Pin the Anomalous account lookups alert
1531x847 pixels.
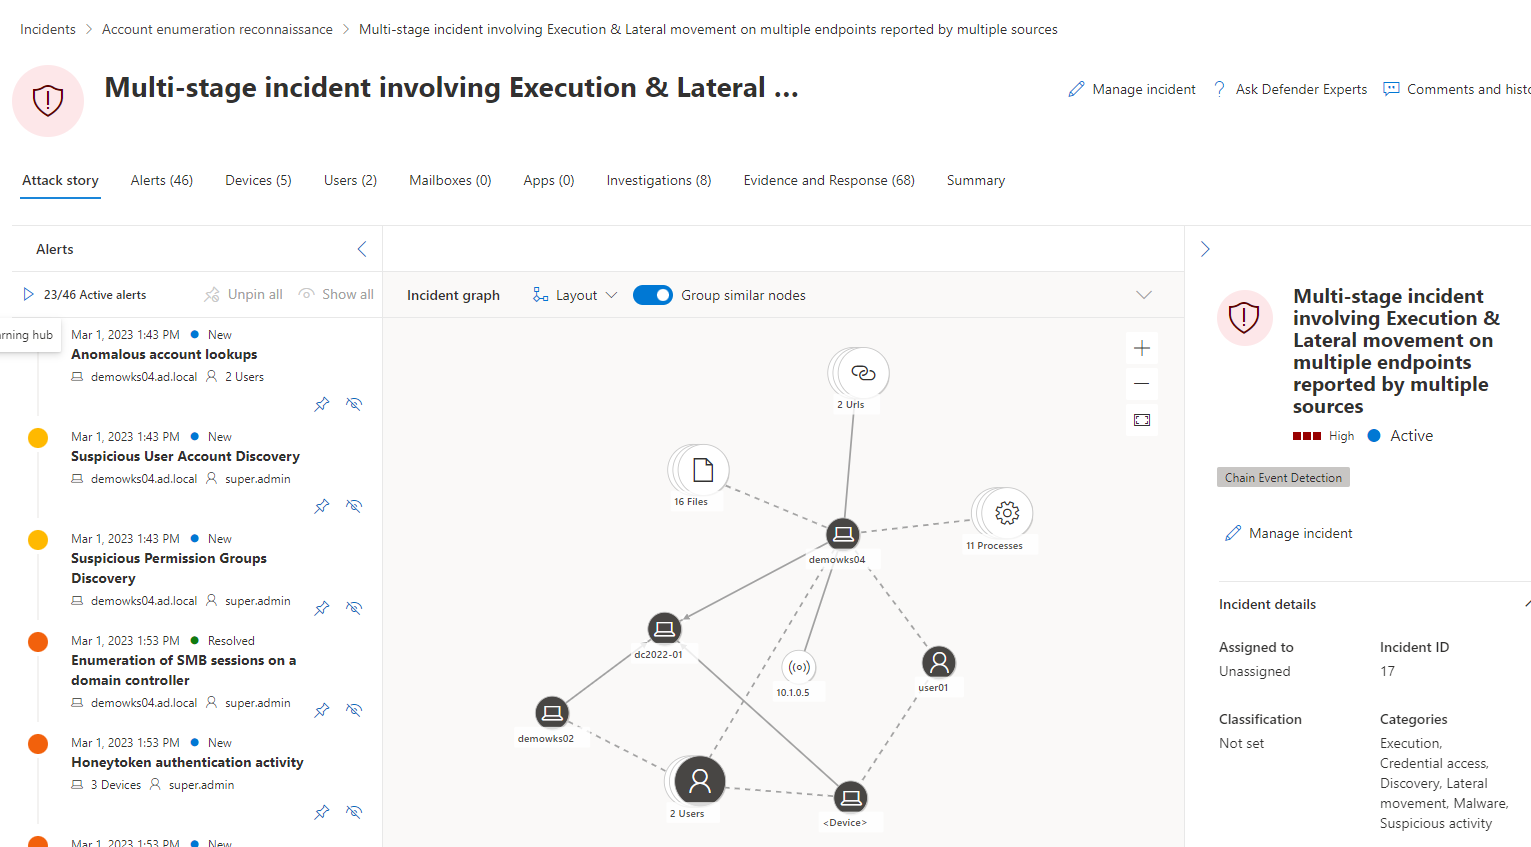322,404
